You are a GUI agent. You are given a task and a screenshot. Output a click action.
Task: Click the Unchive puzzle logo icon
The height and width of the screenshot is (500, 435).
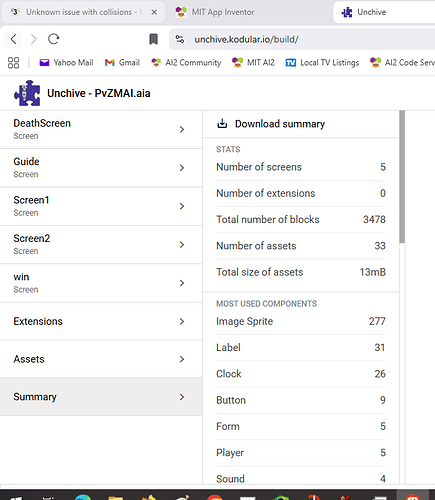point(27,93)
